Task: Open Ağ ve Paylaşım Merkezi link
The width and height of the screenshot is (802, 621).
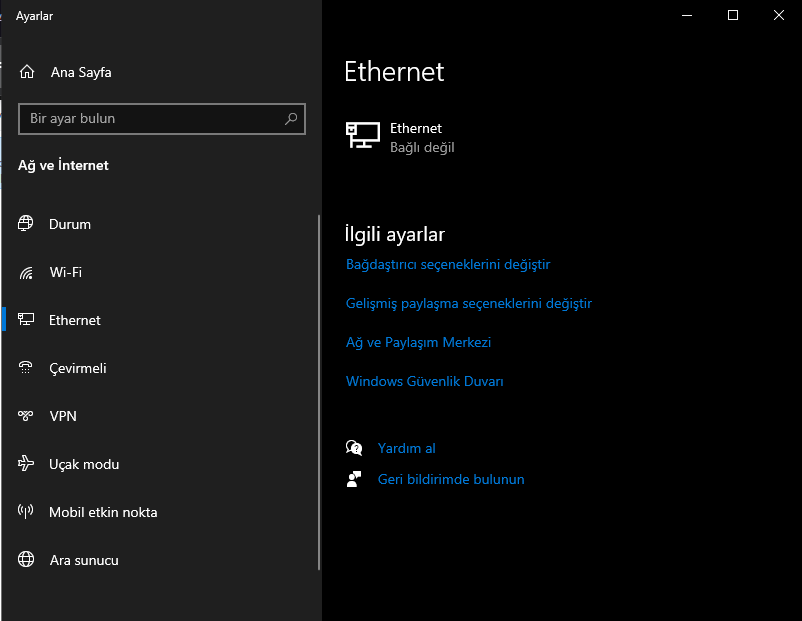Action: [x=418, y=342]
